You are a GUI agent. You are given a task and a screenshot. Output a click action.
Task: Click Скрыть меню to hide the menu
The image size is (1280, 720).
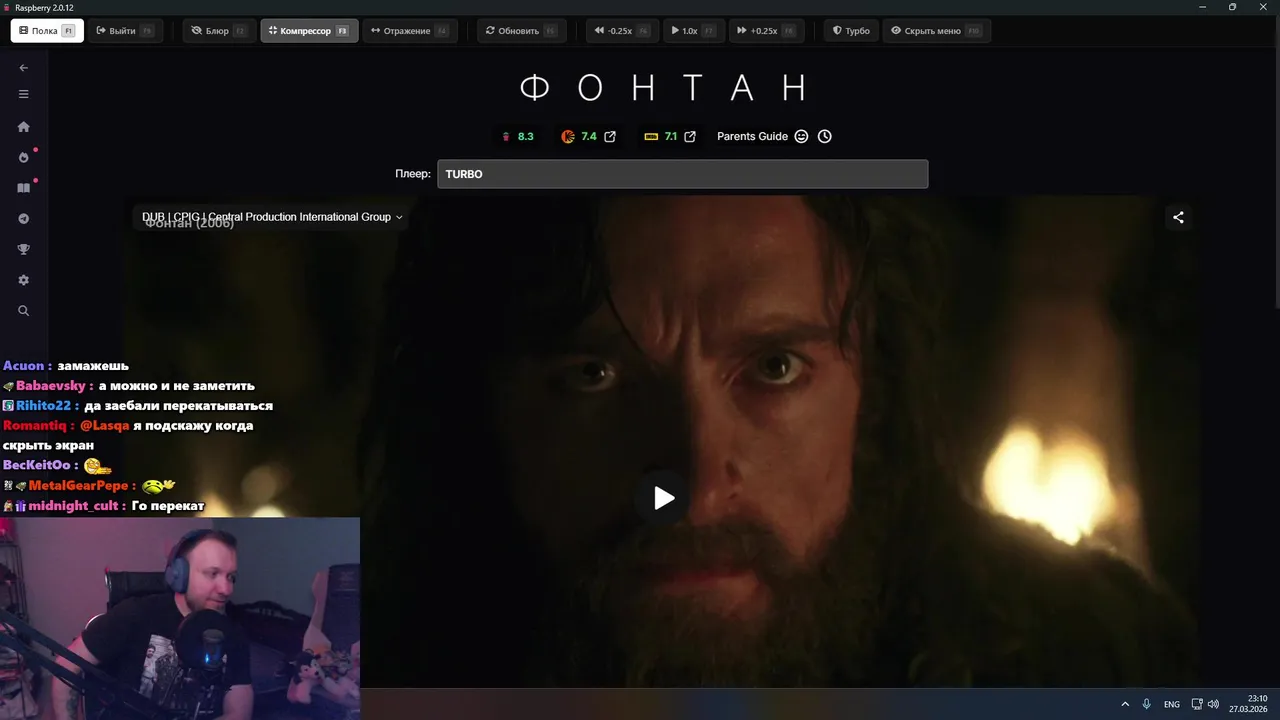point(936,31)
